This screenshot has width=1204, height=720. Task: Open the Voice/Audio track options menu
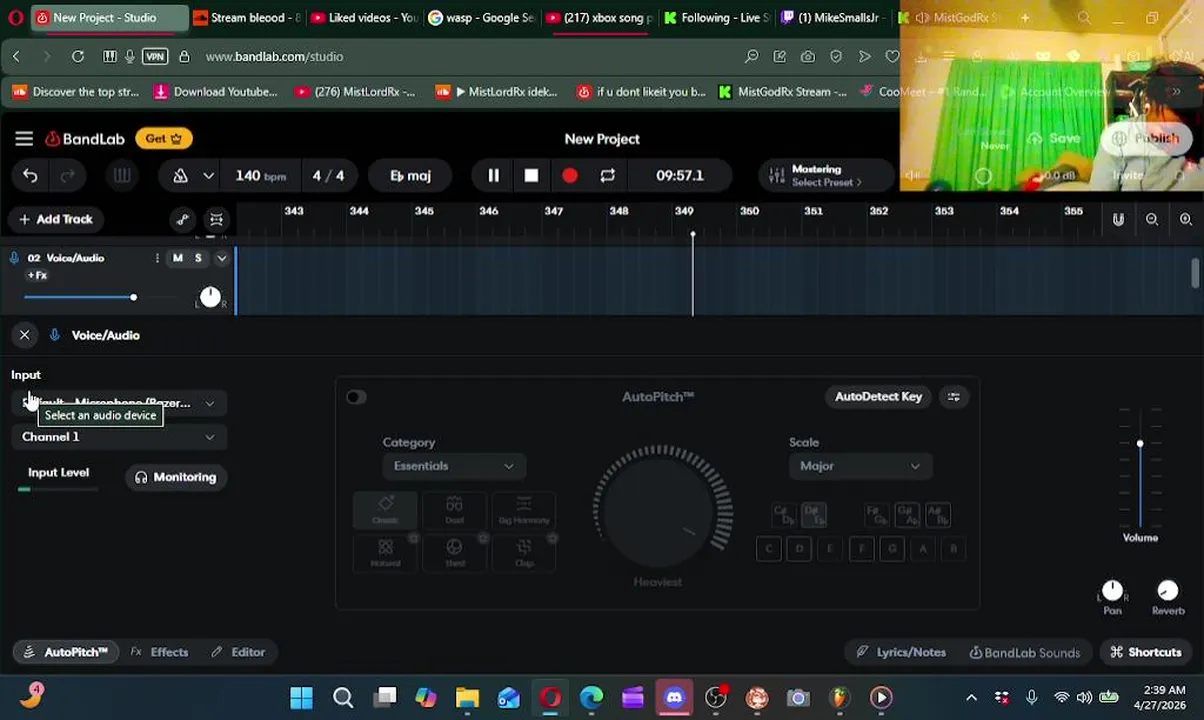tap(157, 258)
